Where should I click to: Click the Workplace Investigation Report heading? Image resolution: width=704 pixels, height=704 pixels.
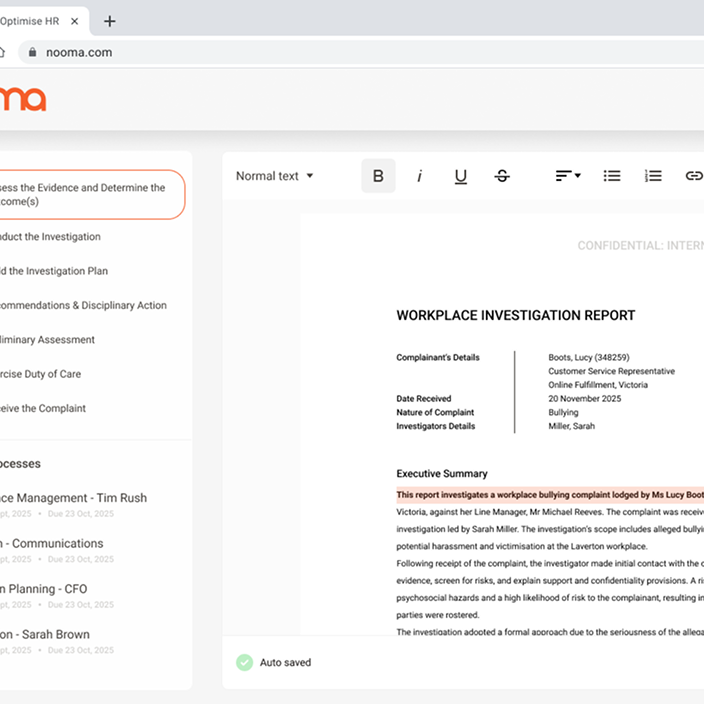515,315
